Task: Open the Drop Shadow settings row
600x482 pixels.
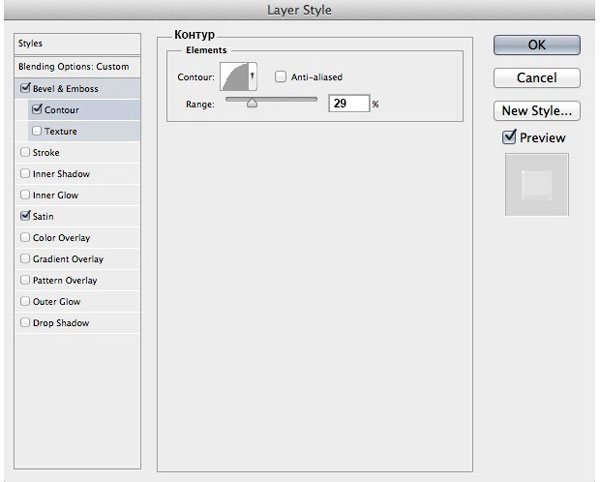Action: point(77,323)
